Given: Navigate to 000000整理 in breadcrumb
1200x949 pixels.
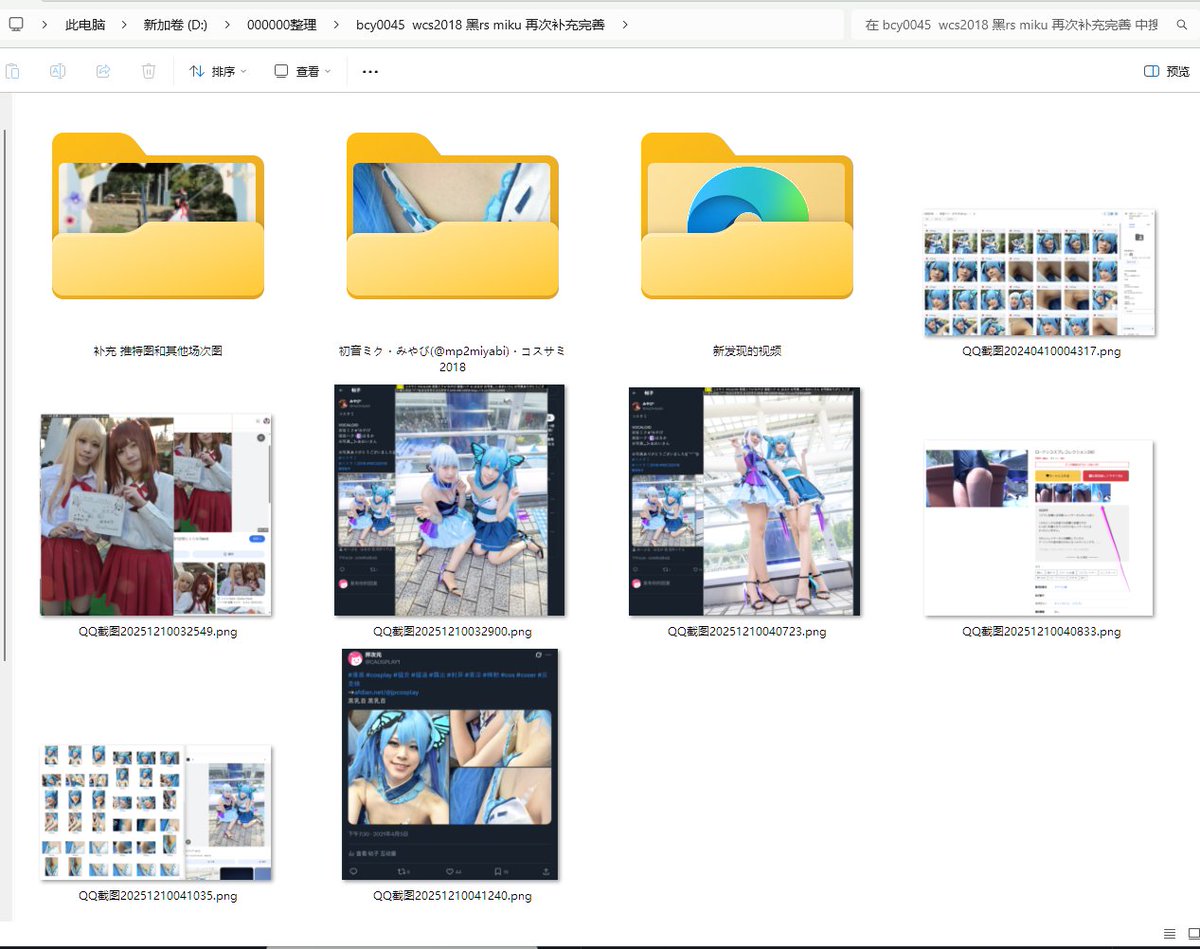Looking at the screenshot, I should pyautogui.click(x=282, y=24).
